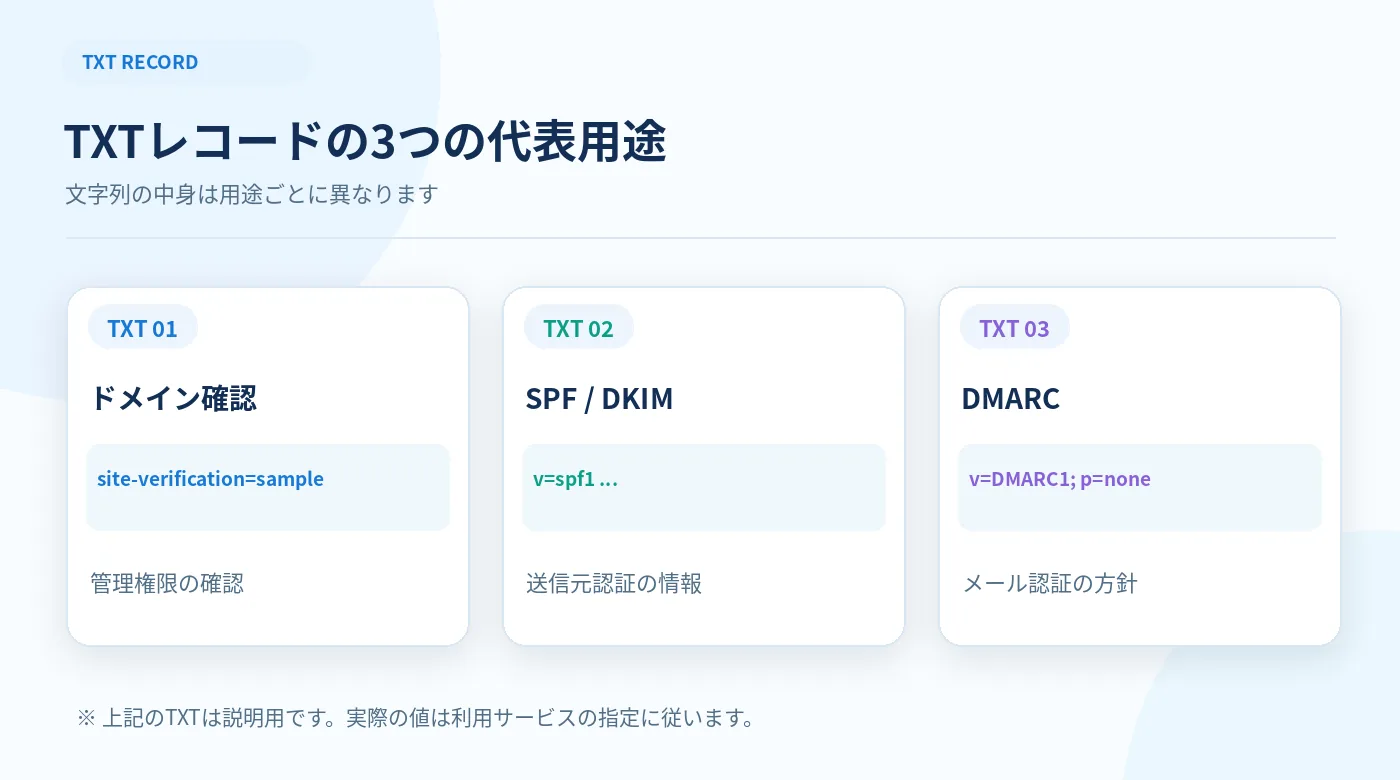Select the SPF / DKIM card title
This screenshot has height=780, width=1400.
[599, 398]
